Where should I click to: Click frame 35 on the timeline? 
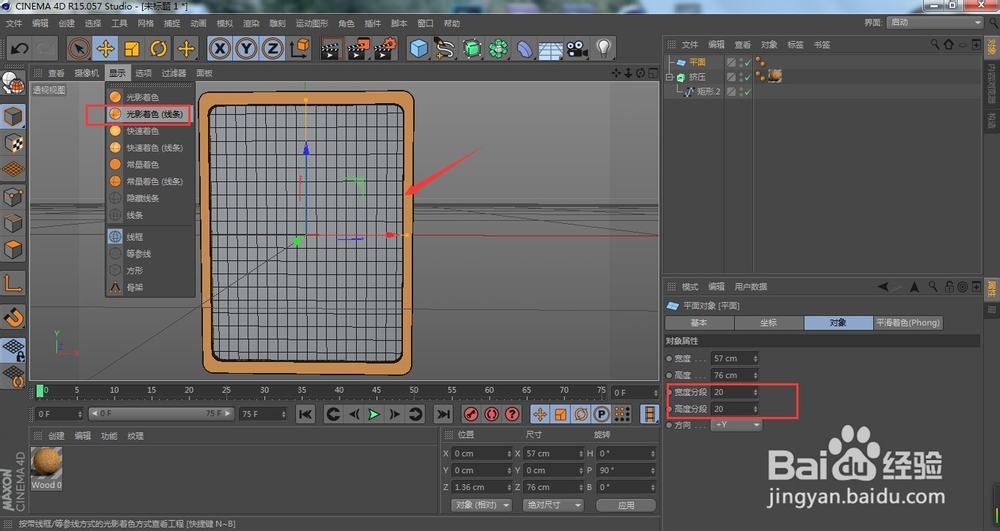tap(301, 389)
